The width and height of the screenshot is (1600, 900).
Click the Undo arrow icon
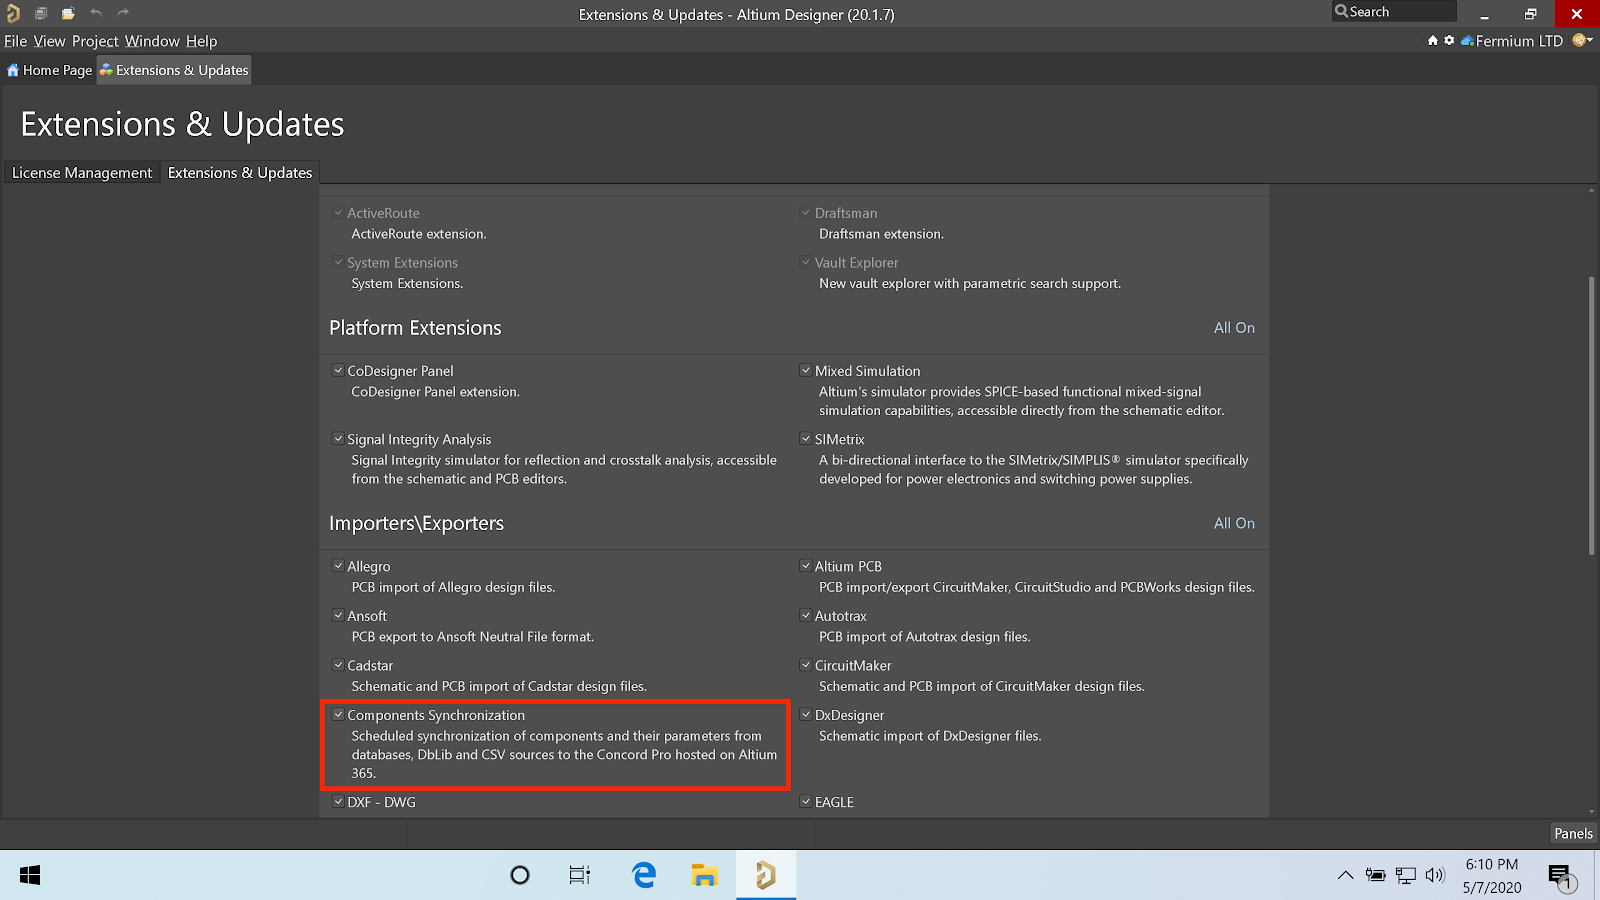pos(96,13)
